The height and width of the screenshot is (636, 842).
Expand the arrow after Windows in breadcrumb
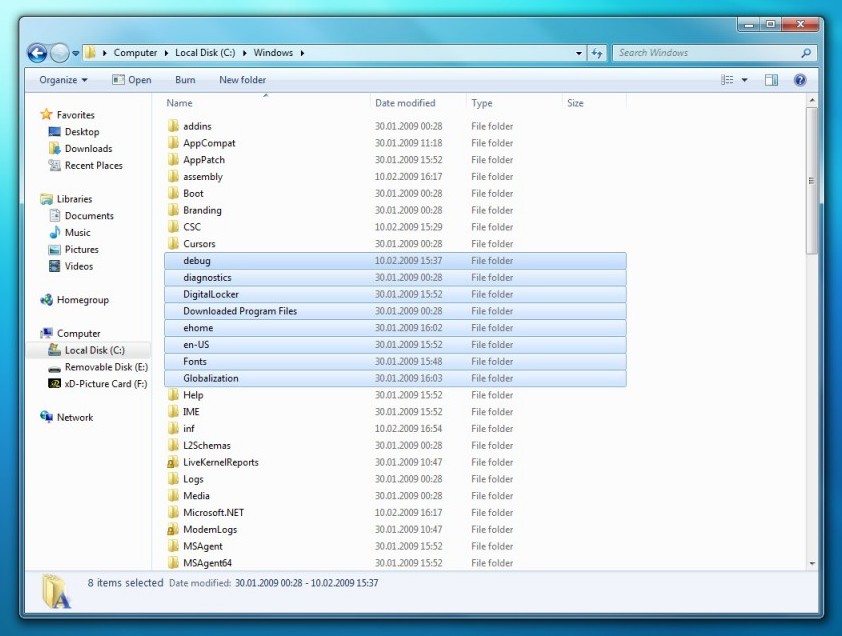[302, 53]
